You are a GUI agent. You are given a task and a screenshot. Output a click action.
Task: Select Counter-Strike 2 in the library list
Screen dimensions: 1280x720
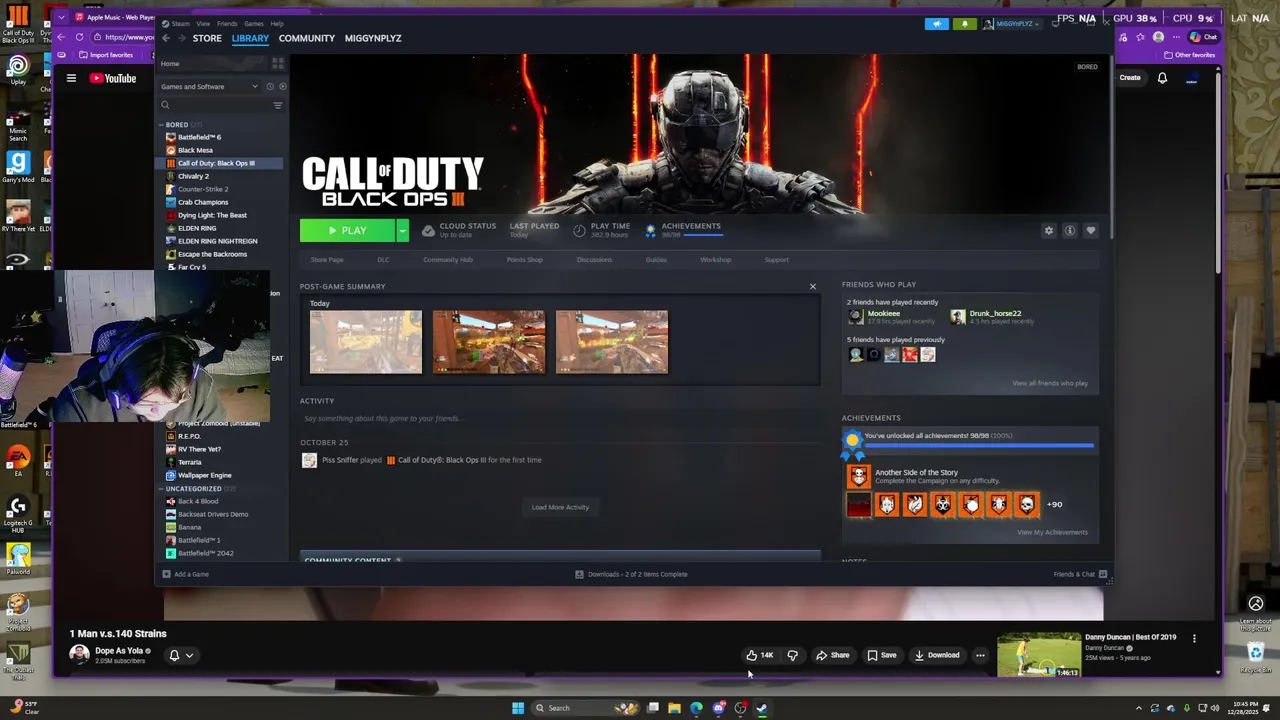[203, 189]
